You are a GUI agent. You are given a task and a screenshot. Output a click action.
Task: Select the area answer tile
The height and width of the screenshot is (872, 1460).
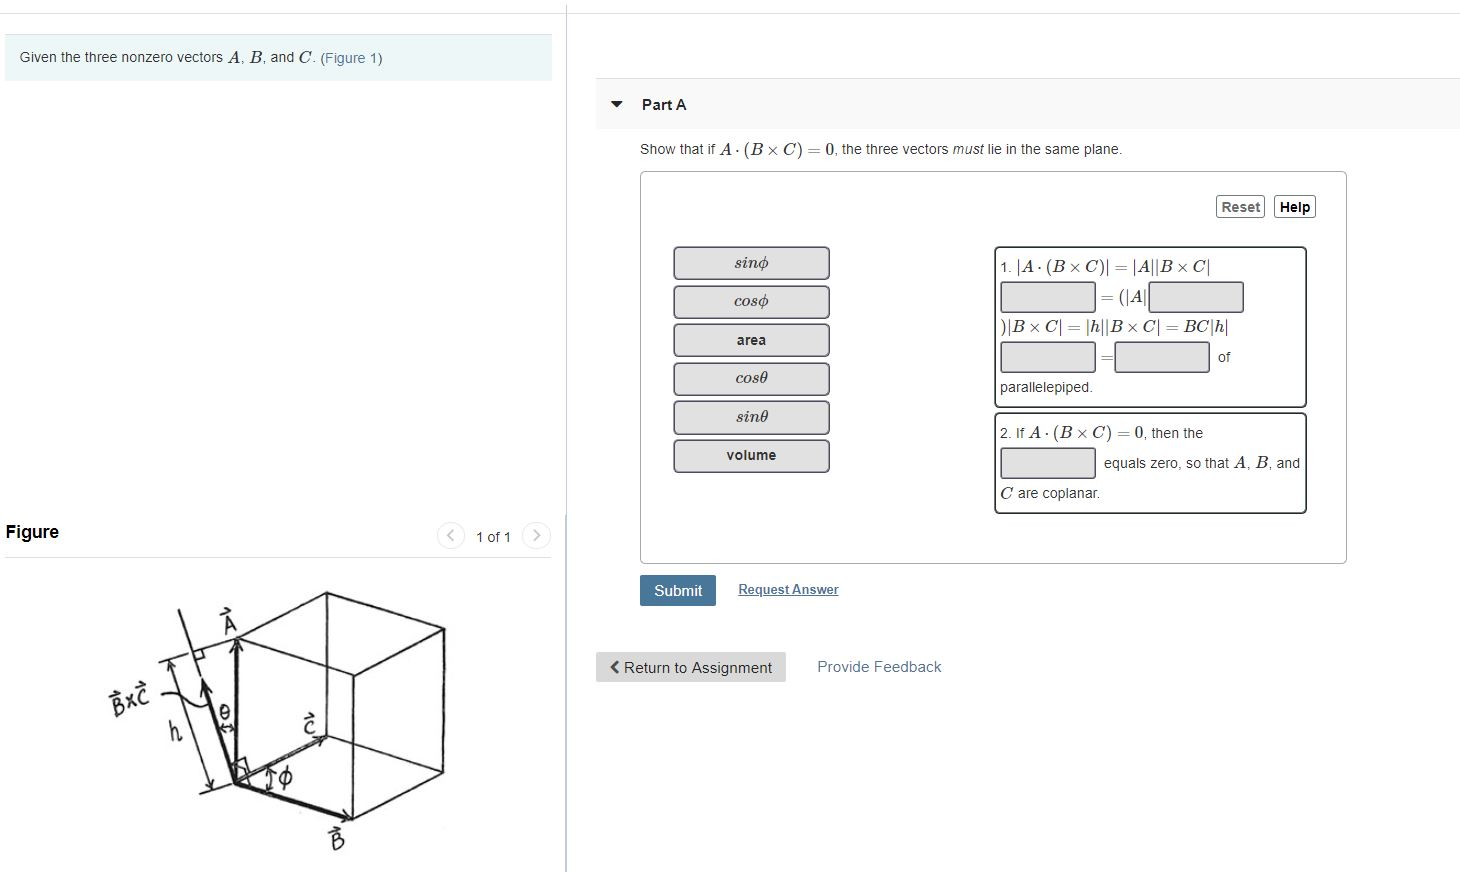click(x=751, y=339)
